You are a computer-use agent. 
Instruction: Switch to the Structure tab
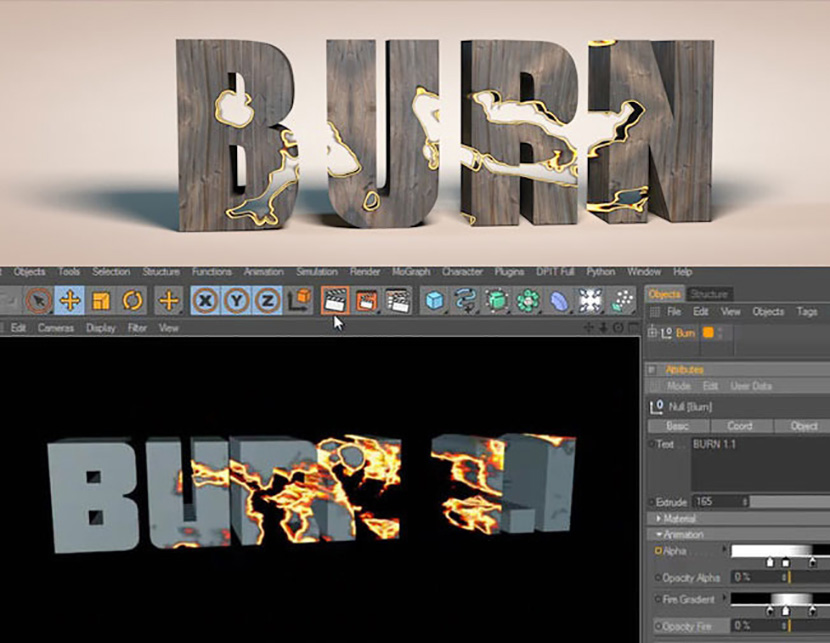[709, 294]
